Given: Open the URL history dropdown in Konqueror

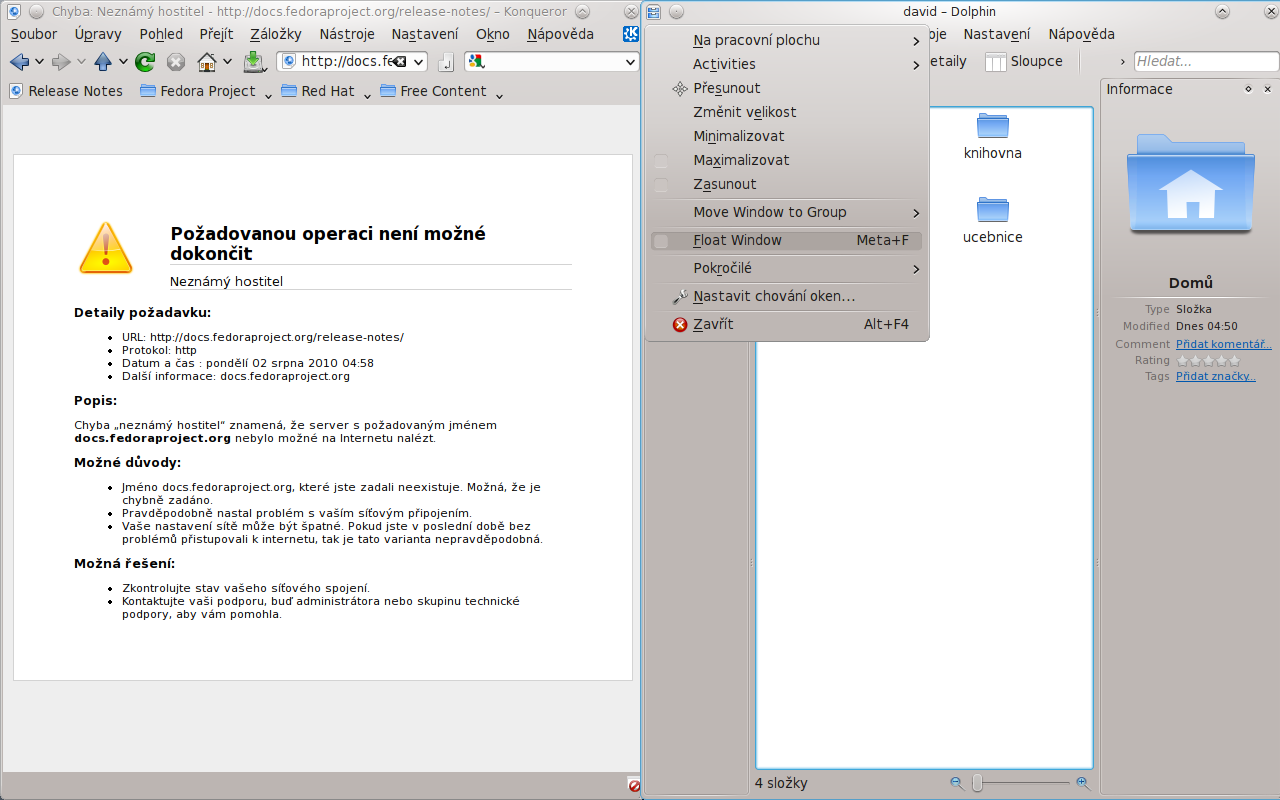Looking at the screenshot, I should tap(418, 62).
